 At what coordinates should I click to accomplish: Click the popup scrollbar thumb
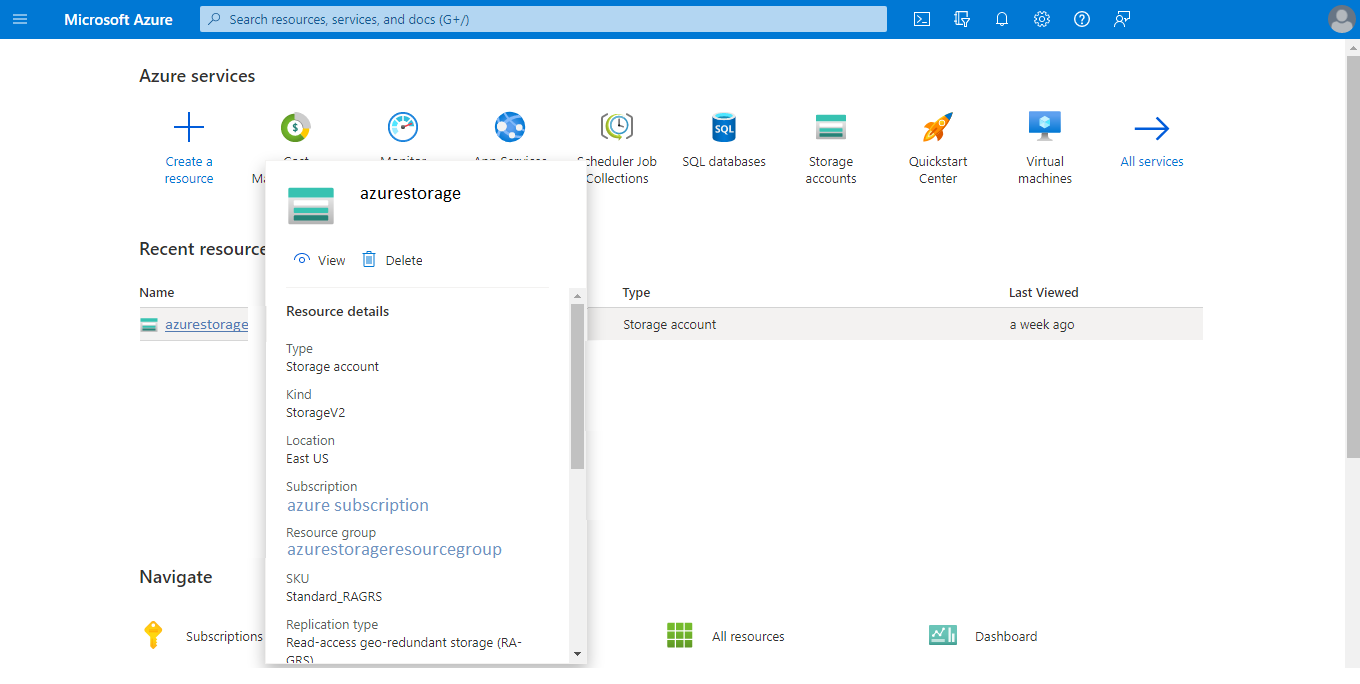click(577, 386)
